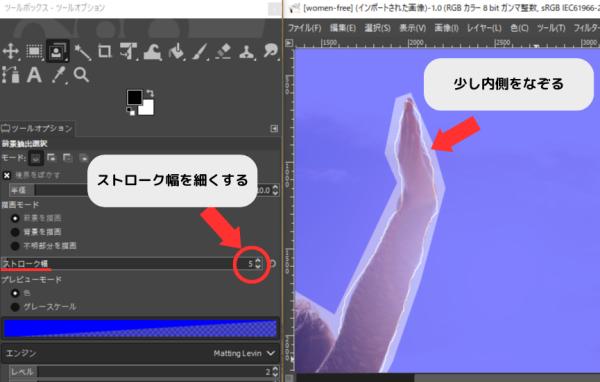The width and height of the screenshot is (600, 382).
Task: Reset stroke width to default value
Action: (272, 264)
